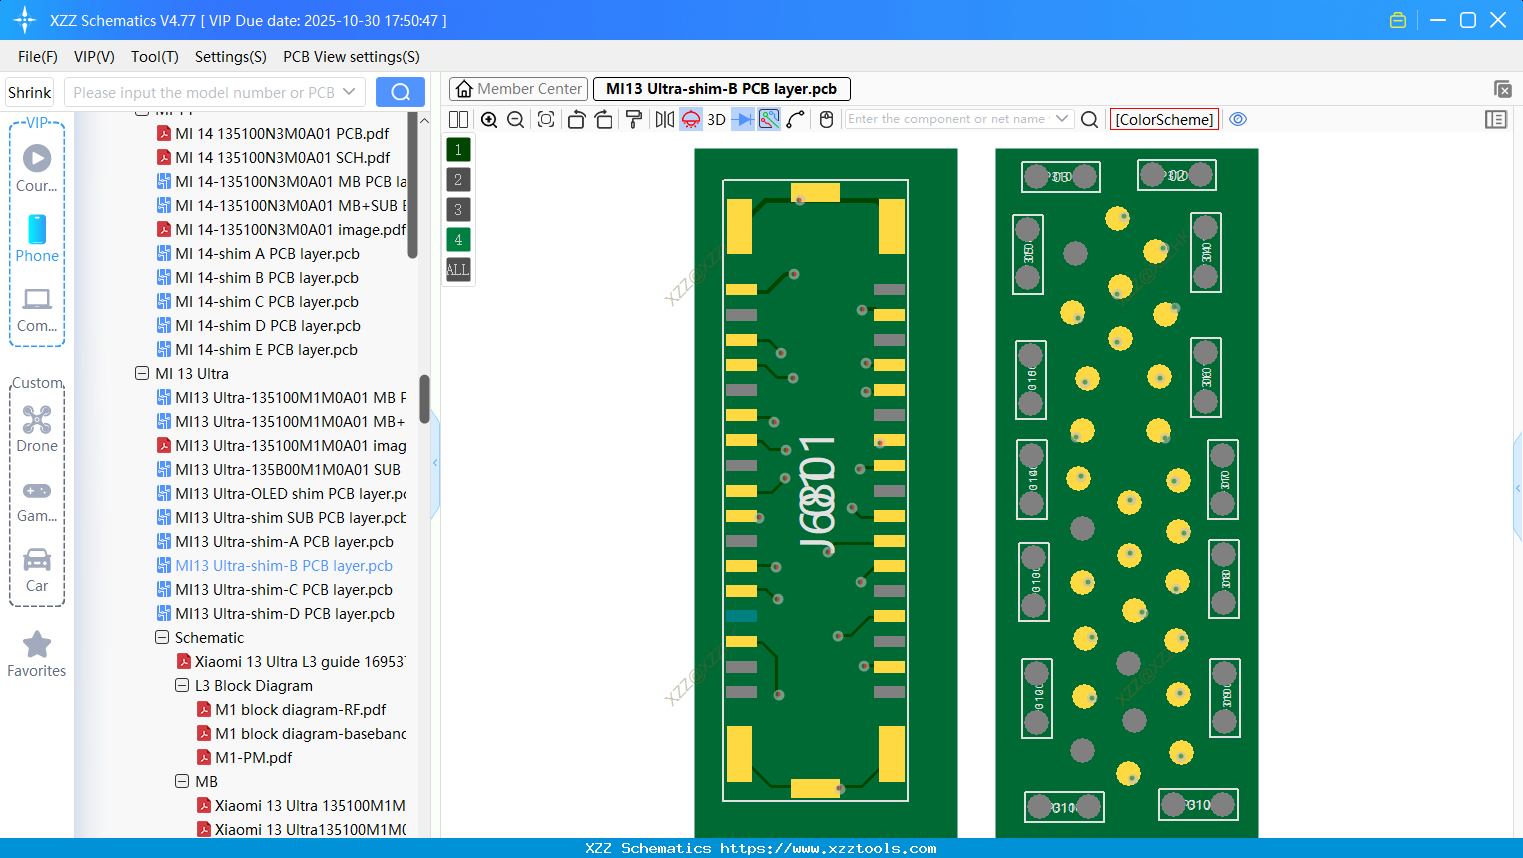The image size is (1523, 858).
Task: Click the Shrink button
Action: pos(29,91)
